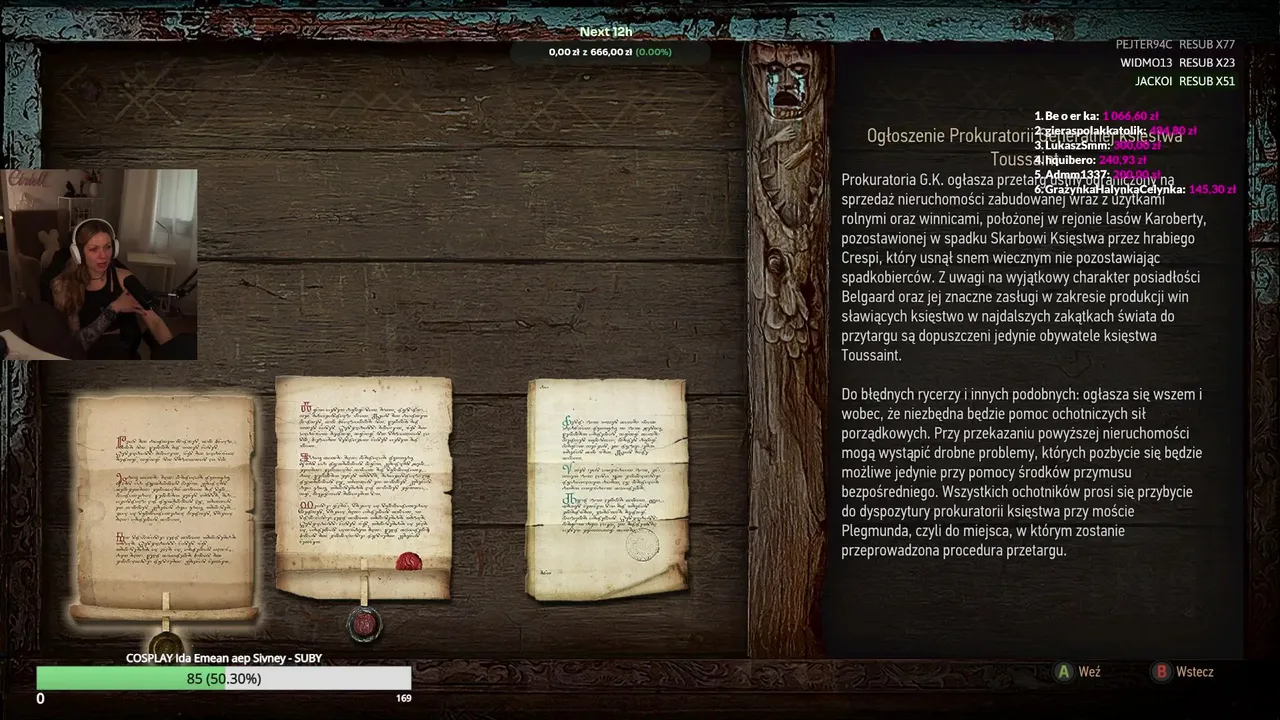Click the streamer webcam overlay
Image resolution: width=1280 pixels, height=720 pixels.
[x=99, y=264]
